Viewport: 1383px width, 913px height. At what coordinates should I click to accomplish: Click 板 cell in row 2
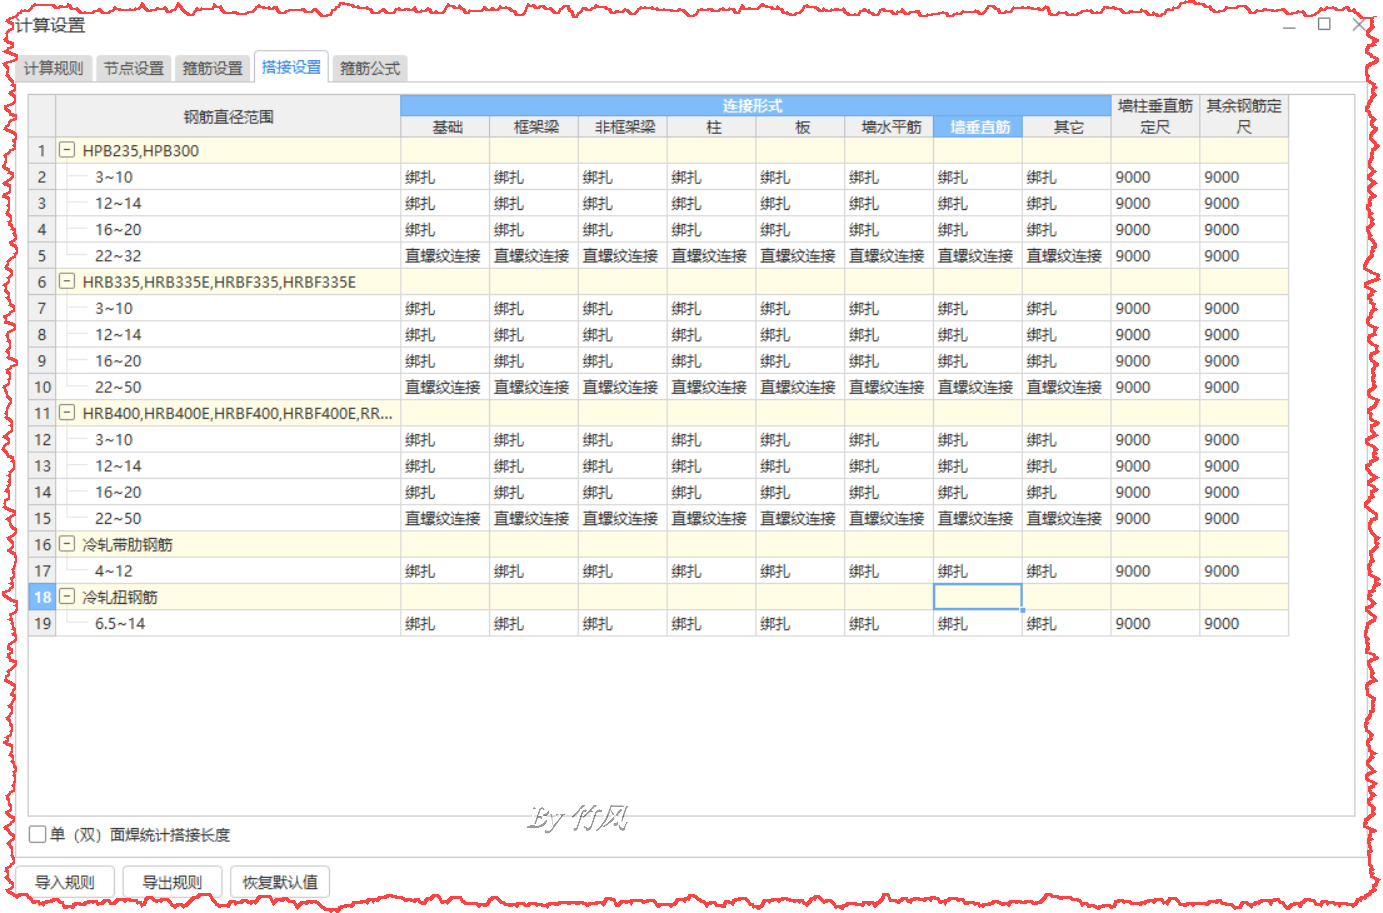[x=801, y=177]
